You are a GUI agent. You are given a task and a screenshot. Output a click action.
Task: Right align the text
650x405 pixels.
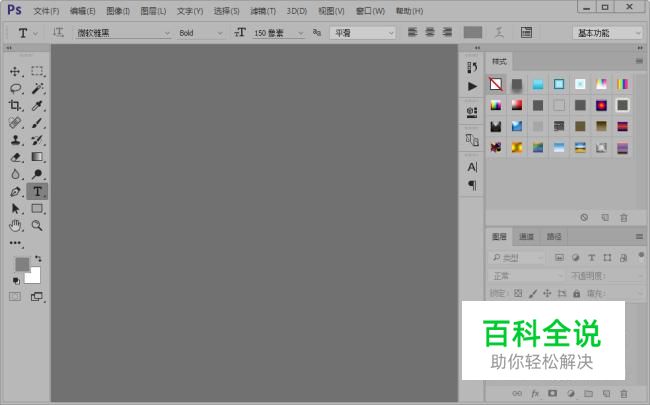point(447,32)
